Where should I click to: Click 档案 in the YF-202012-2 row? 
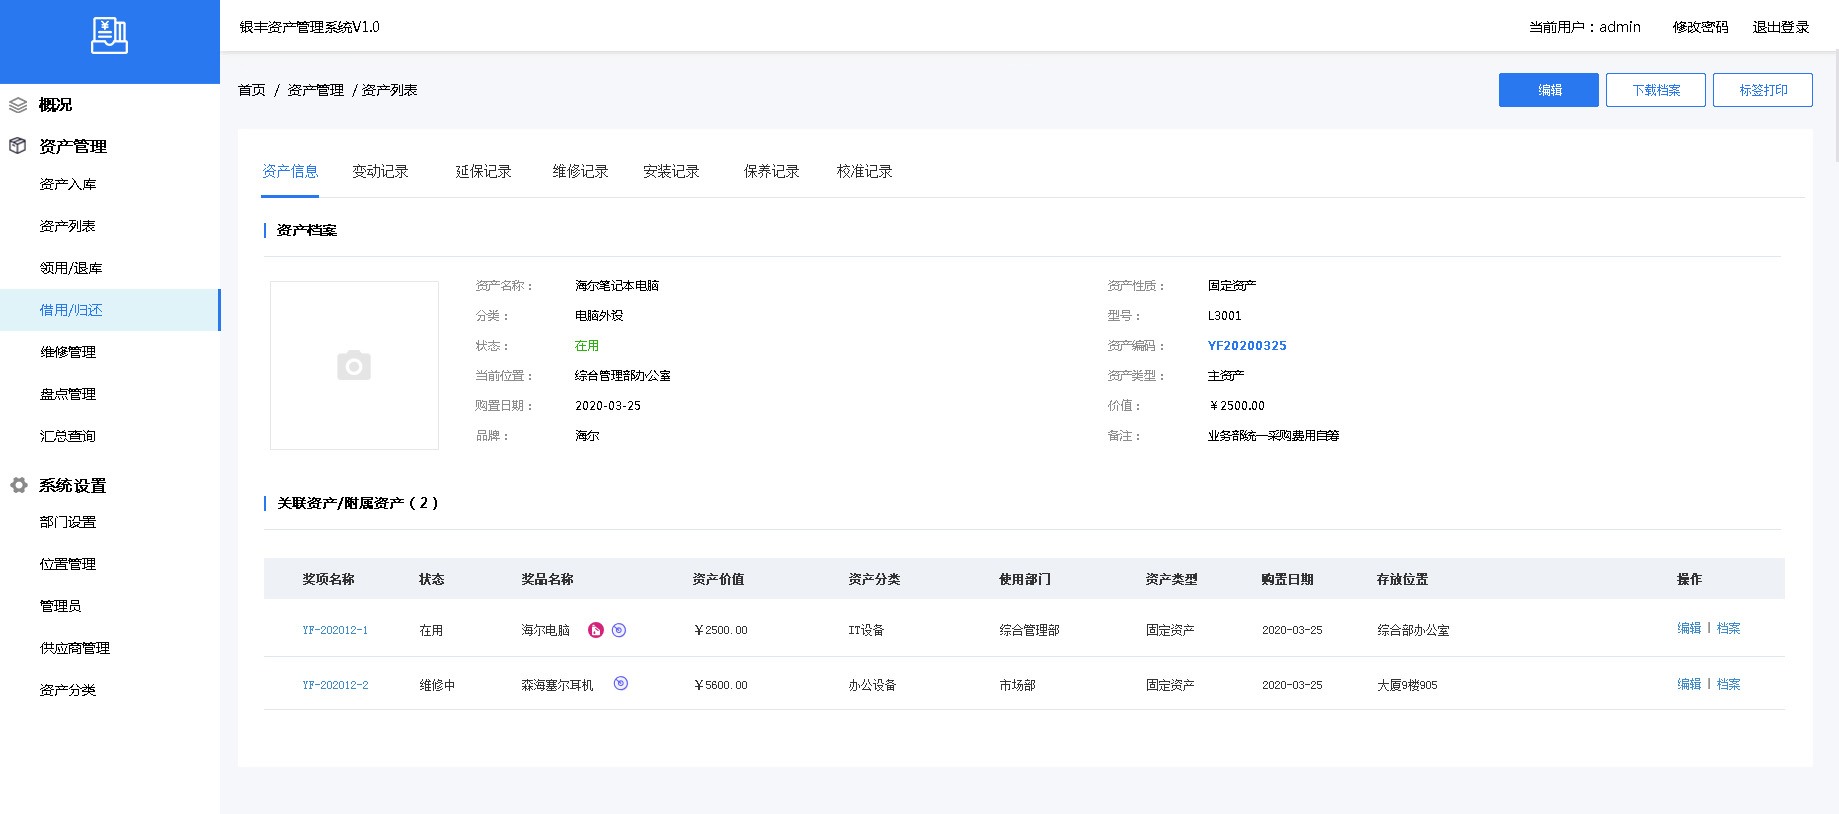click(x=1728, y=685)
